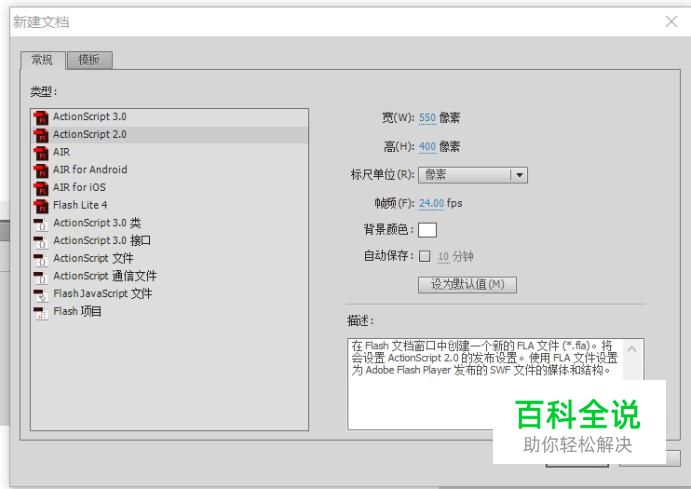Open the 标尺单位 dropdown
Viewport: 691px width, 489px height.
pos(473,175)
